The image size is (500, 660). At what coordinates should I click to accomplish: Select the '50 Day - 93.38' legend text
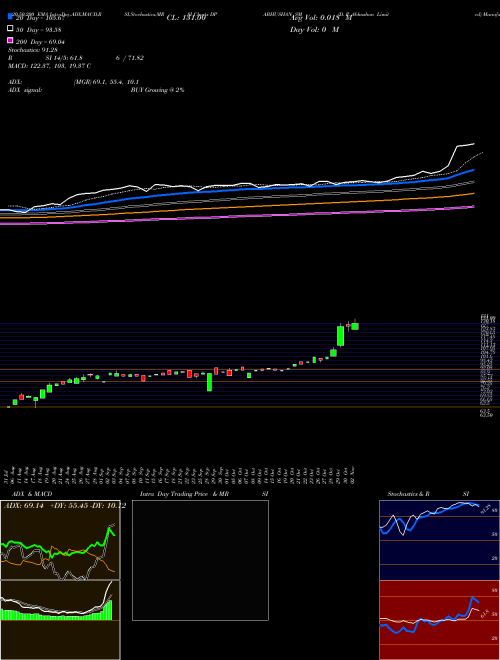pos(38,29)
